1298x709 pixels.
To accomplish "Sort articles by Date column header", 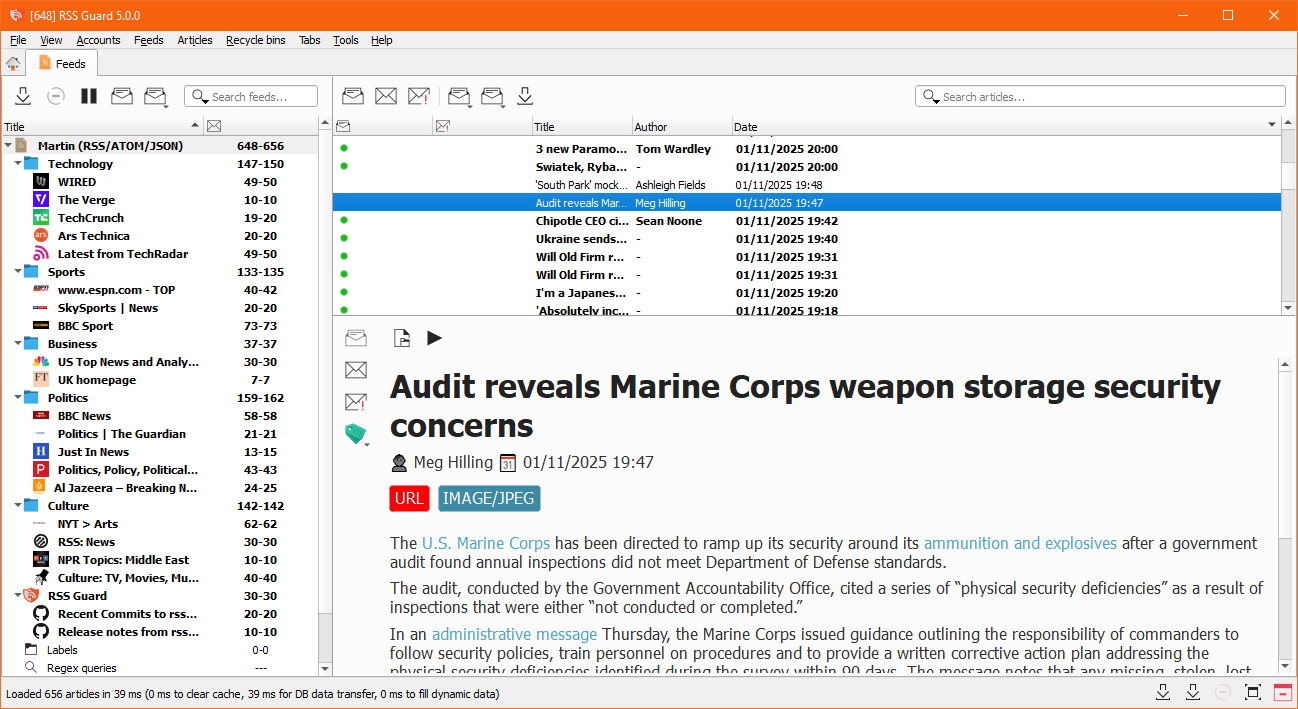I will coord(1006,126).
